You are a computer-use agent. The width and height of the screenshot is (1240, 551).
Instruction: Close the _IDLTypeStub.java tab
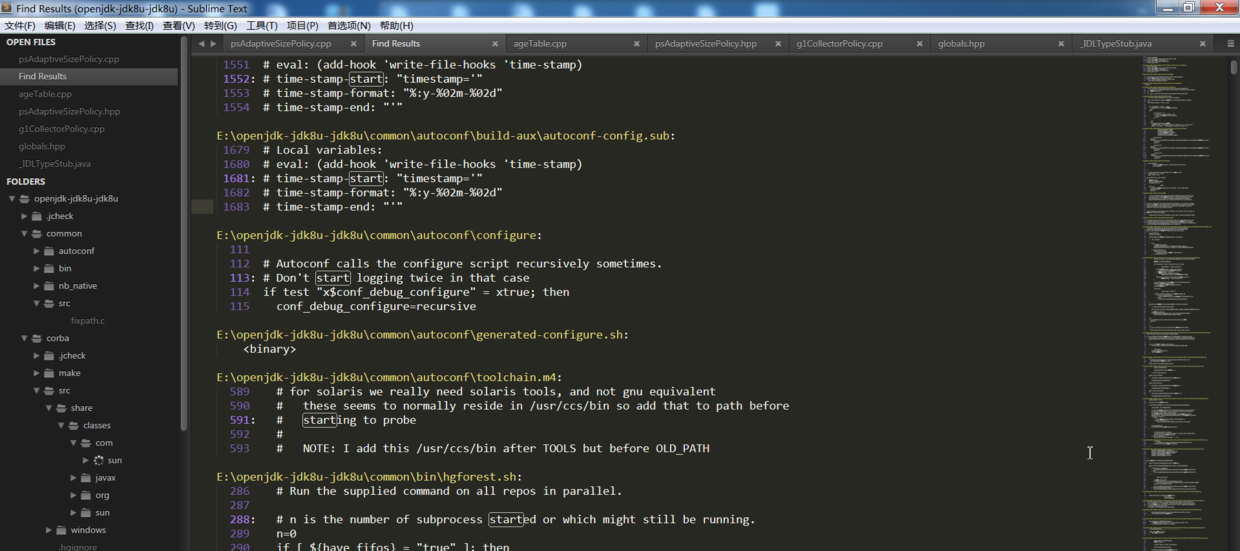(x=1203, y=44)
